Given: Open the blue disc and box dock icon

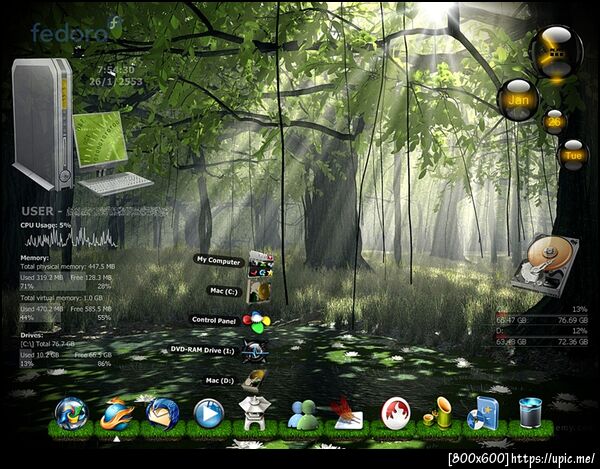Looking at the screenshot, I should (483, 413).
